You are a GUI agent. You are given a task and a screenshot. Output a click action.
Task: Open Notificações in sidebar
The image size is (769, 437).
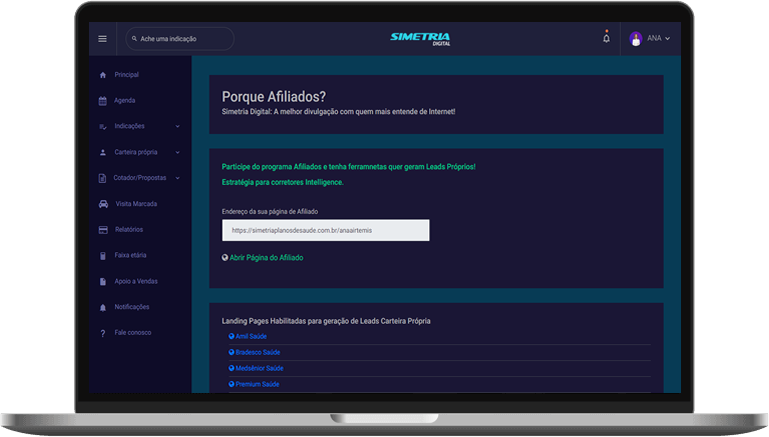point(132,307)
